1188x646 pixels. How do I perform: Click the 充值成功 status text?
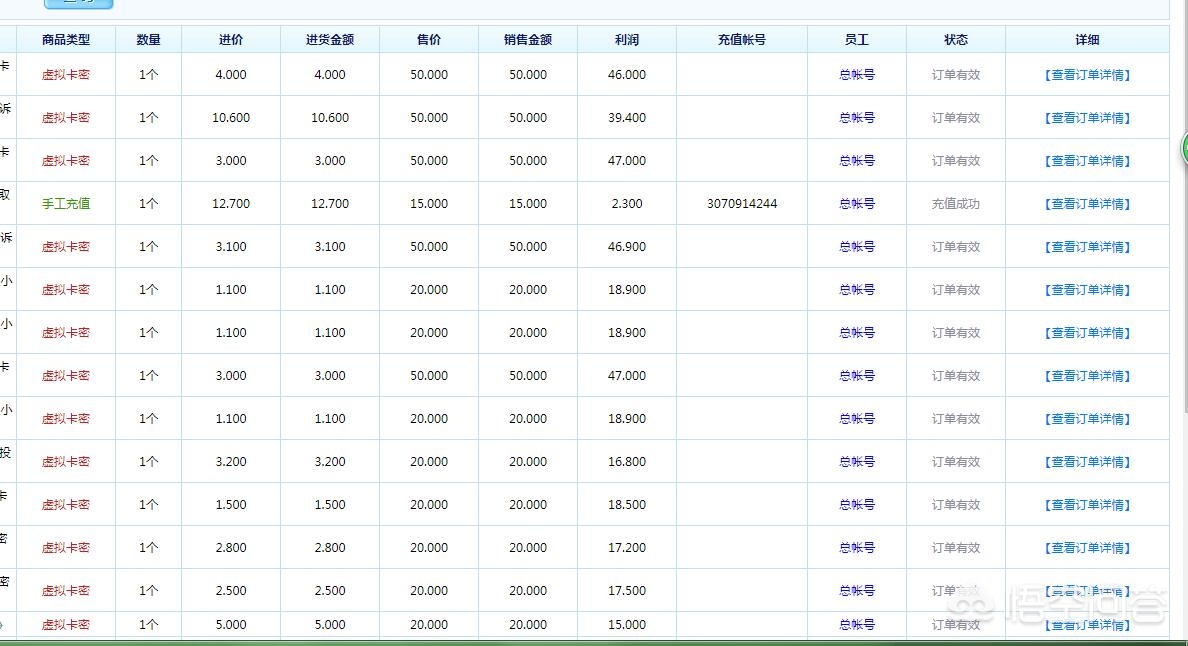click(x=955, y=203)
